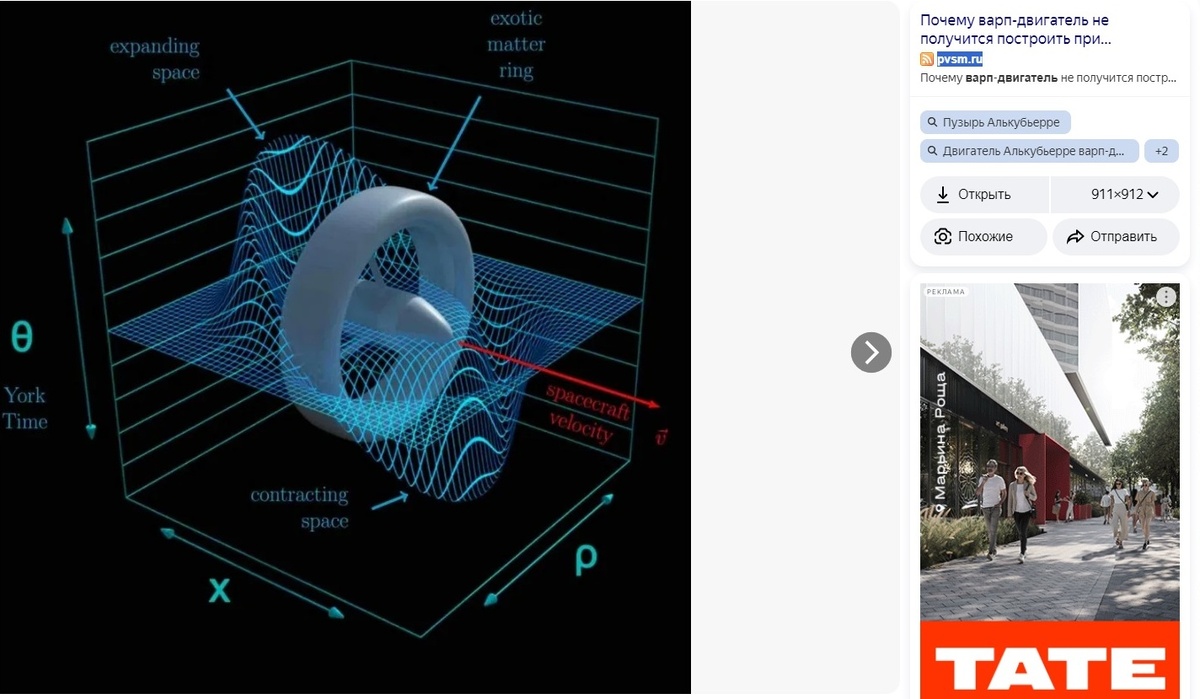Click Похожие similar images button
The width and height of the screenshot is (1200, 699).
click(x=983, y=237)
